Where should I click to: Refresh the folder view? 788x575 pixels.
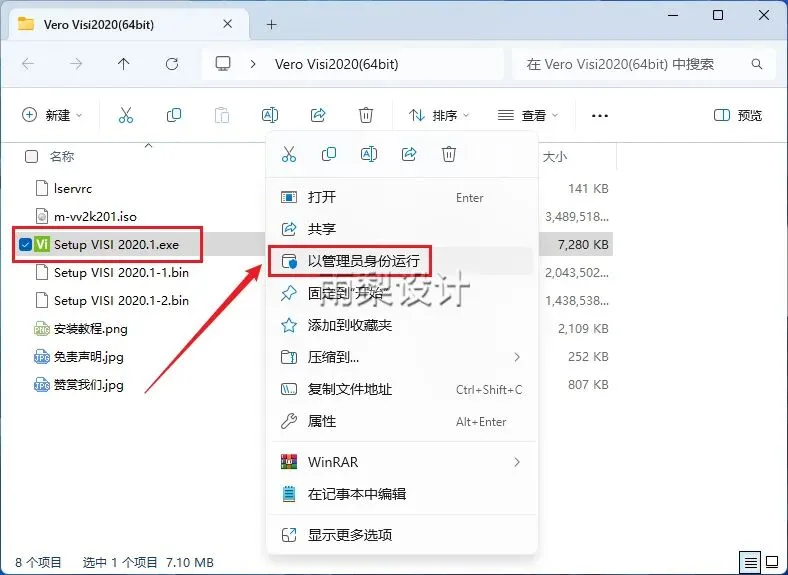pyautogui.click(x=172, y=64)
